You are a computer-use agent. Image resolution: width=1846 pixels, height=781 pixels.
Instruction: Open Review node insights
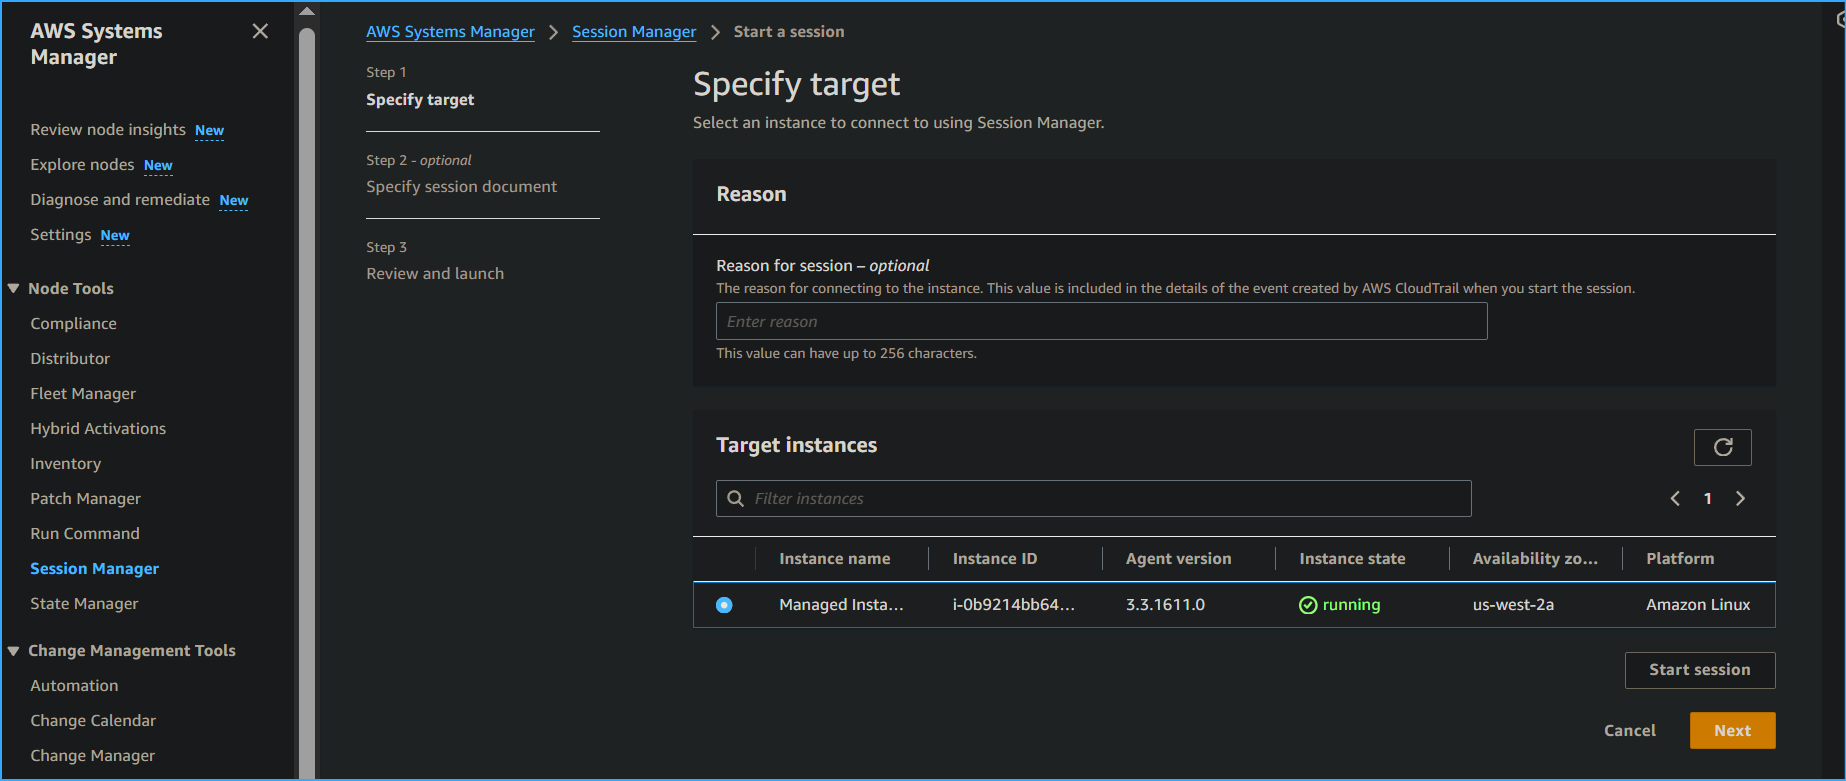[108, 130]
